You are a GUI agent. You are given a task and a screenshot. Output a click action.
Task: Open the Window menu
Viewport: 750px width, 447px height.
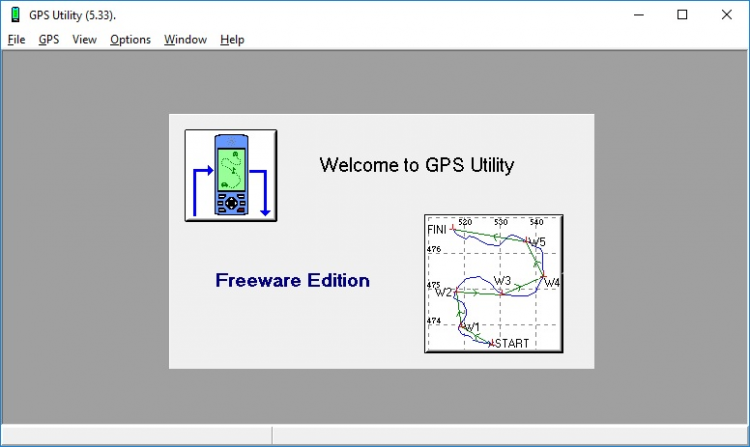pos(185,40)
